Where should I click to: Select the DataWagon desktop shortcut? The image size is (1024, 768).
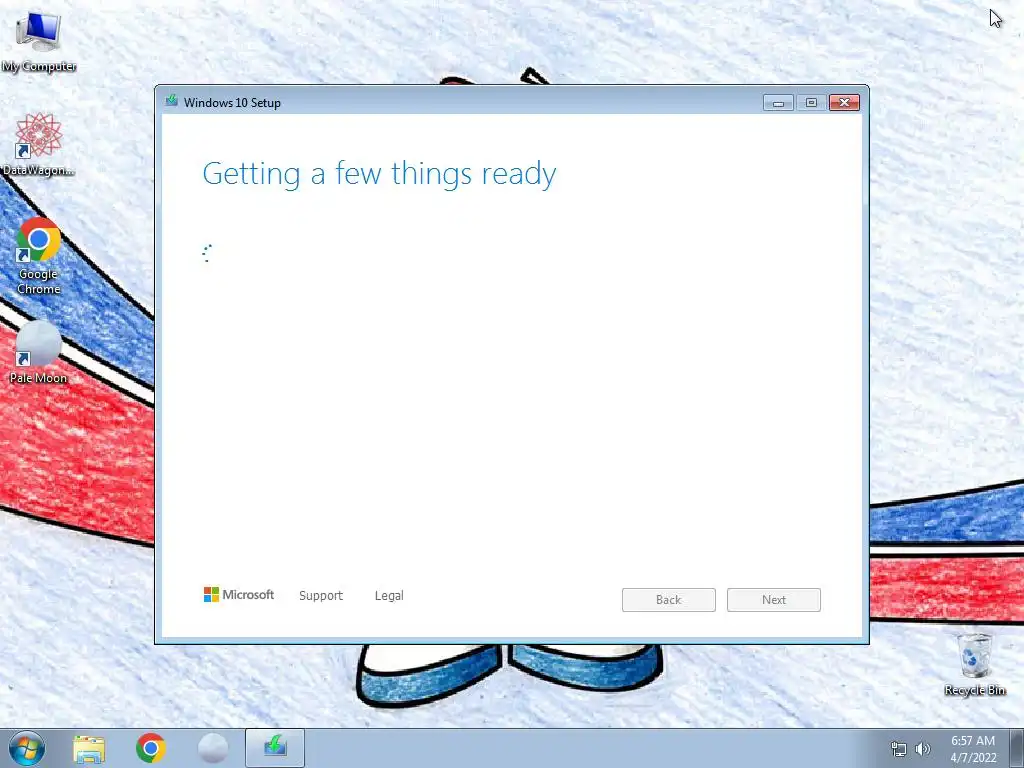tap(39, 144)
